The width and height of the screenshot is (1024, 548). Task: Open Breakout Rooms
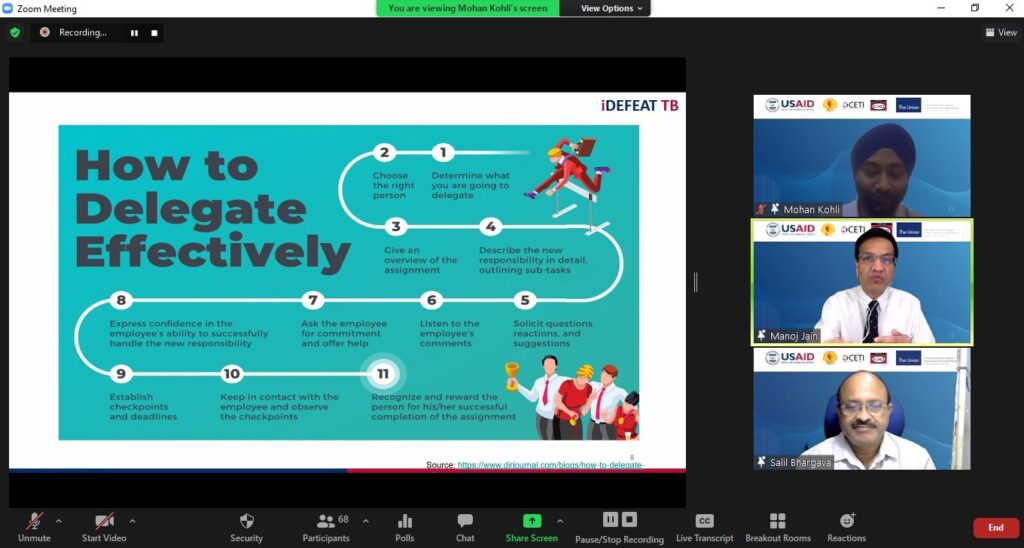pos(777,521)
